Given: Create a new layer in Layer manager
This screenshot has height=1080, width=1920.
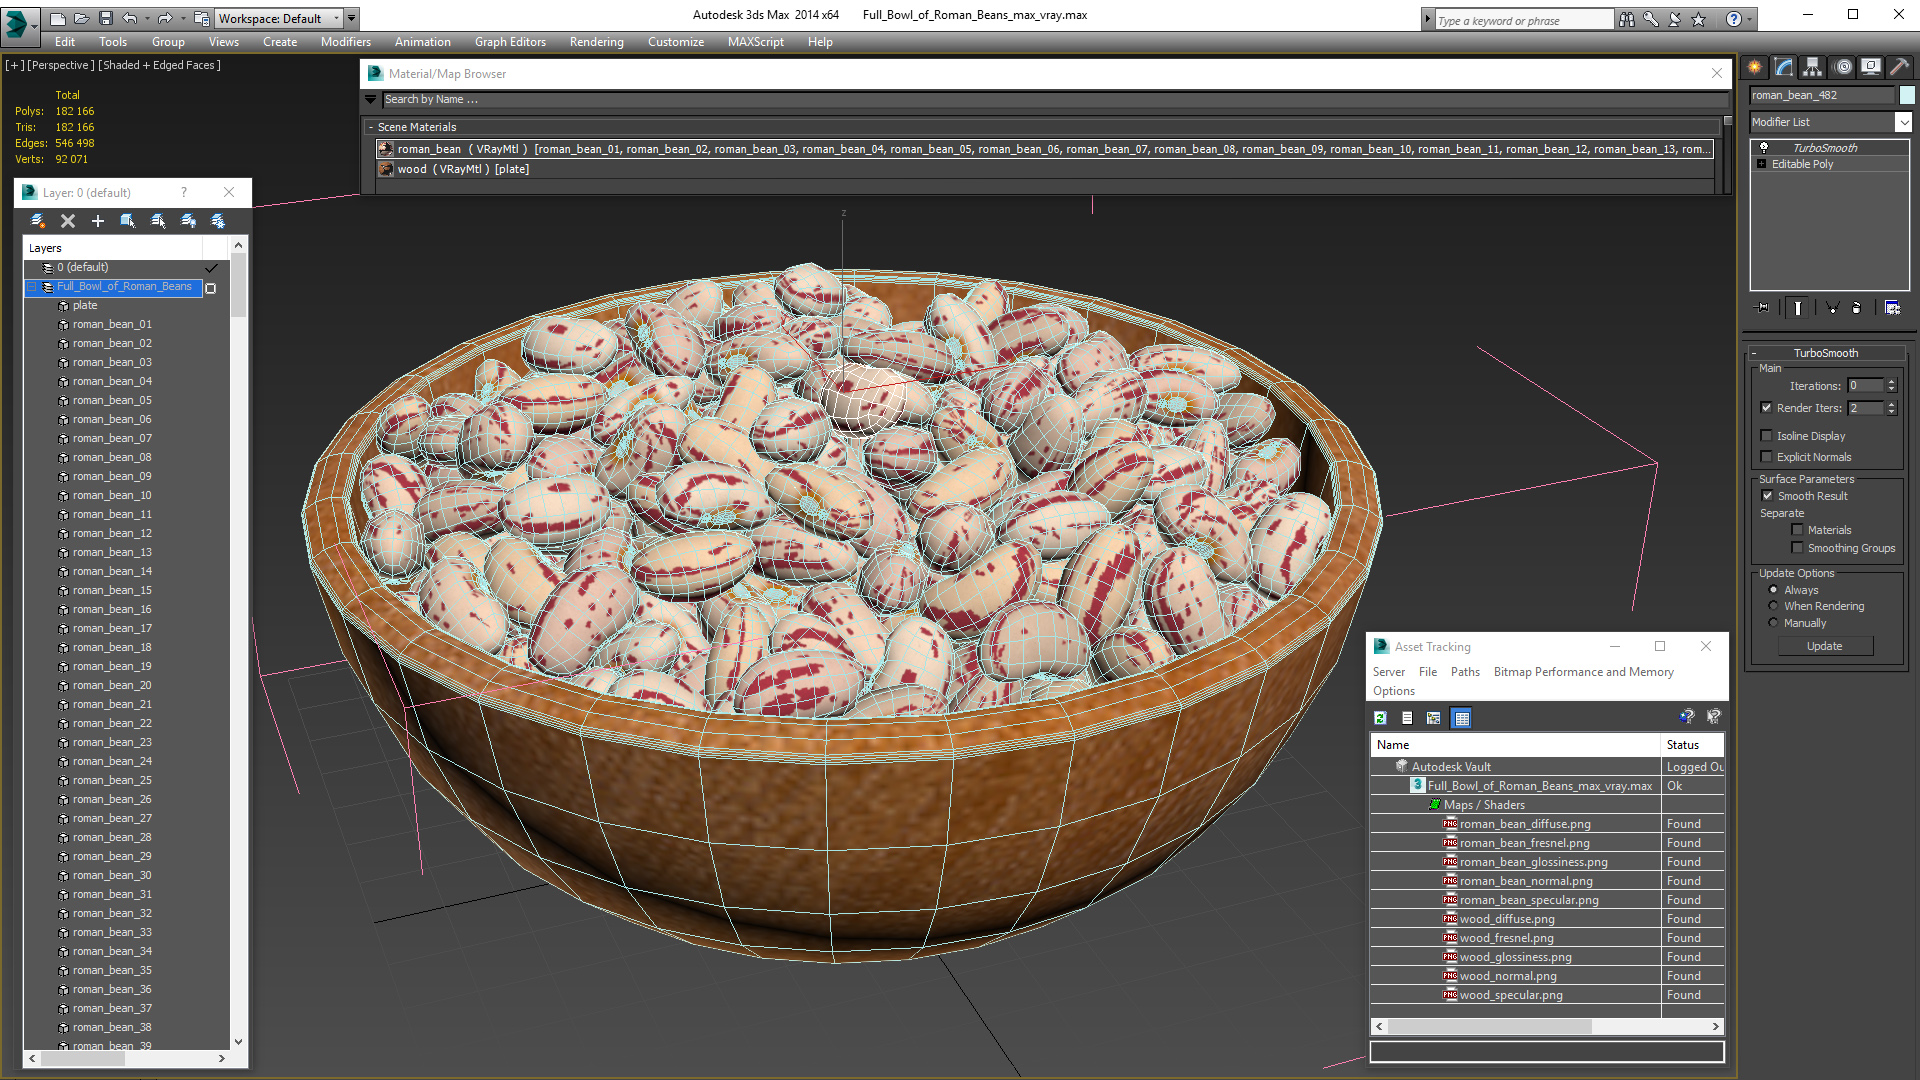Looking at the screenshot, I should [x=37, y=220].
